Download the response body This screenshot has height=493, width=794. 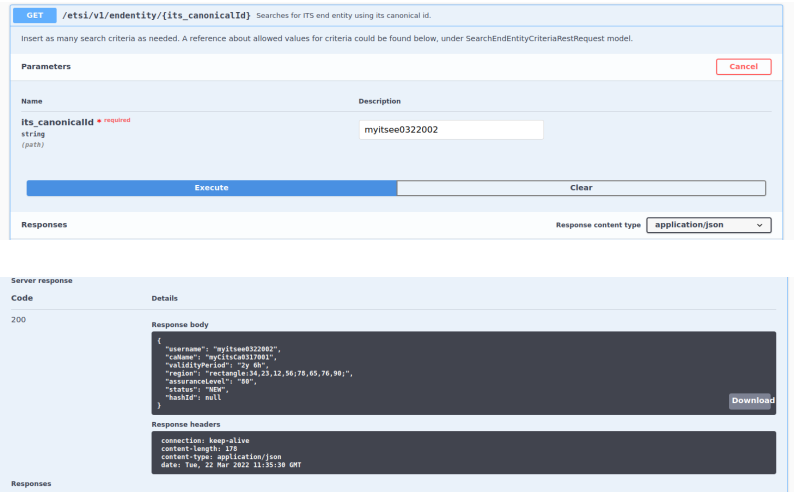[x=751, y=400]
